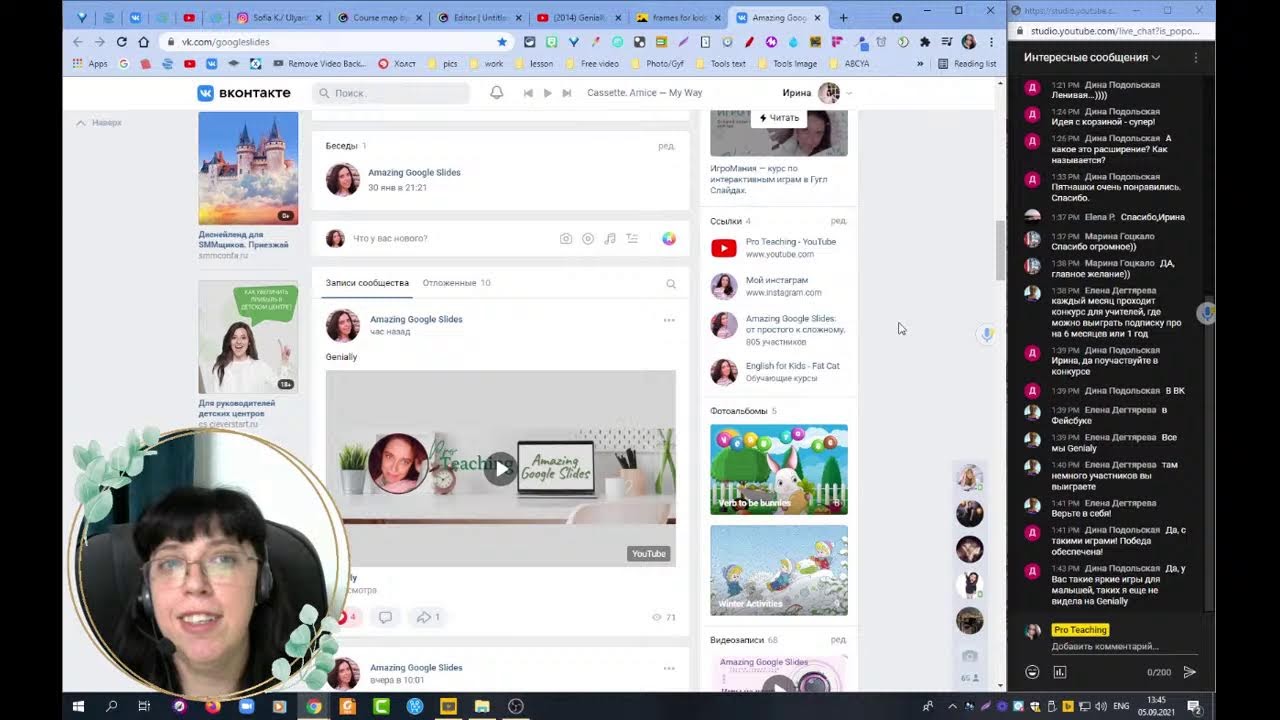Open the emoji picker in chat
The image size is (1280, 720).
[1032, 672]
